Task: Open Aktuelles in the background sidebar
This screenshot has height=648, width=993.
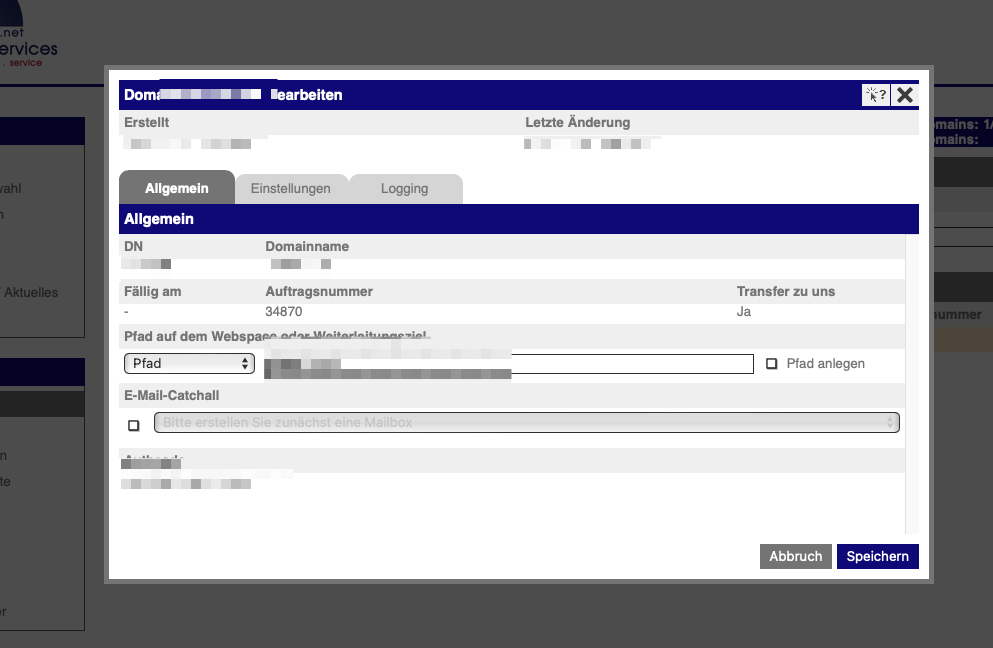Action: click(30, 293)
